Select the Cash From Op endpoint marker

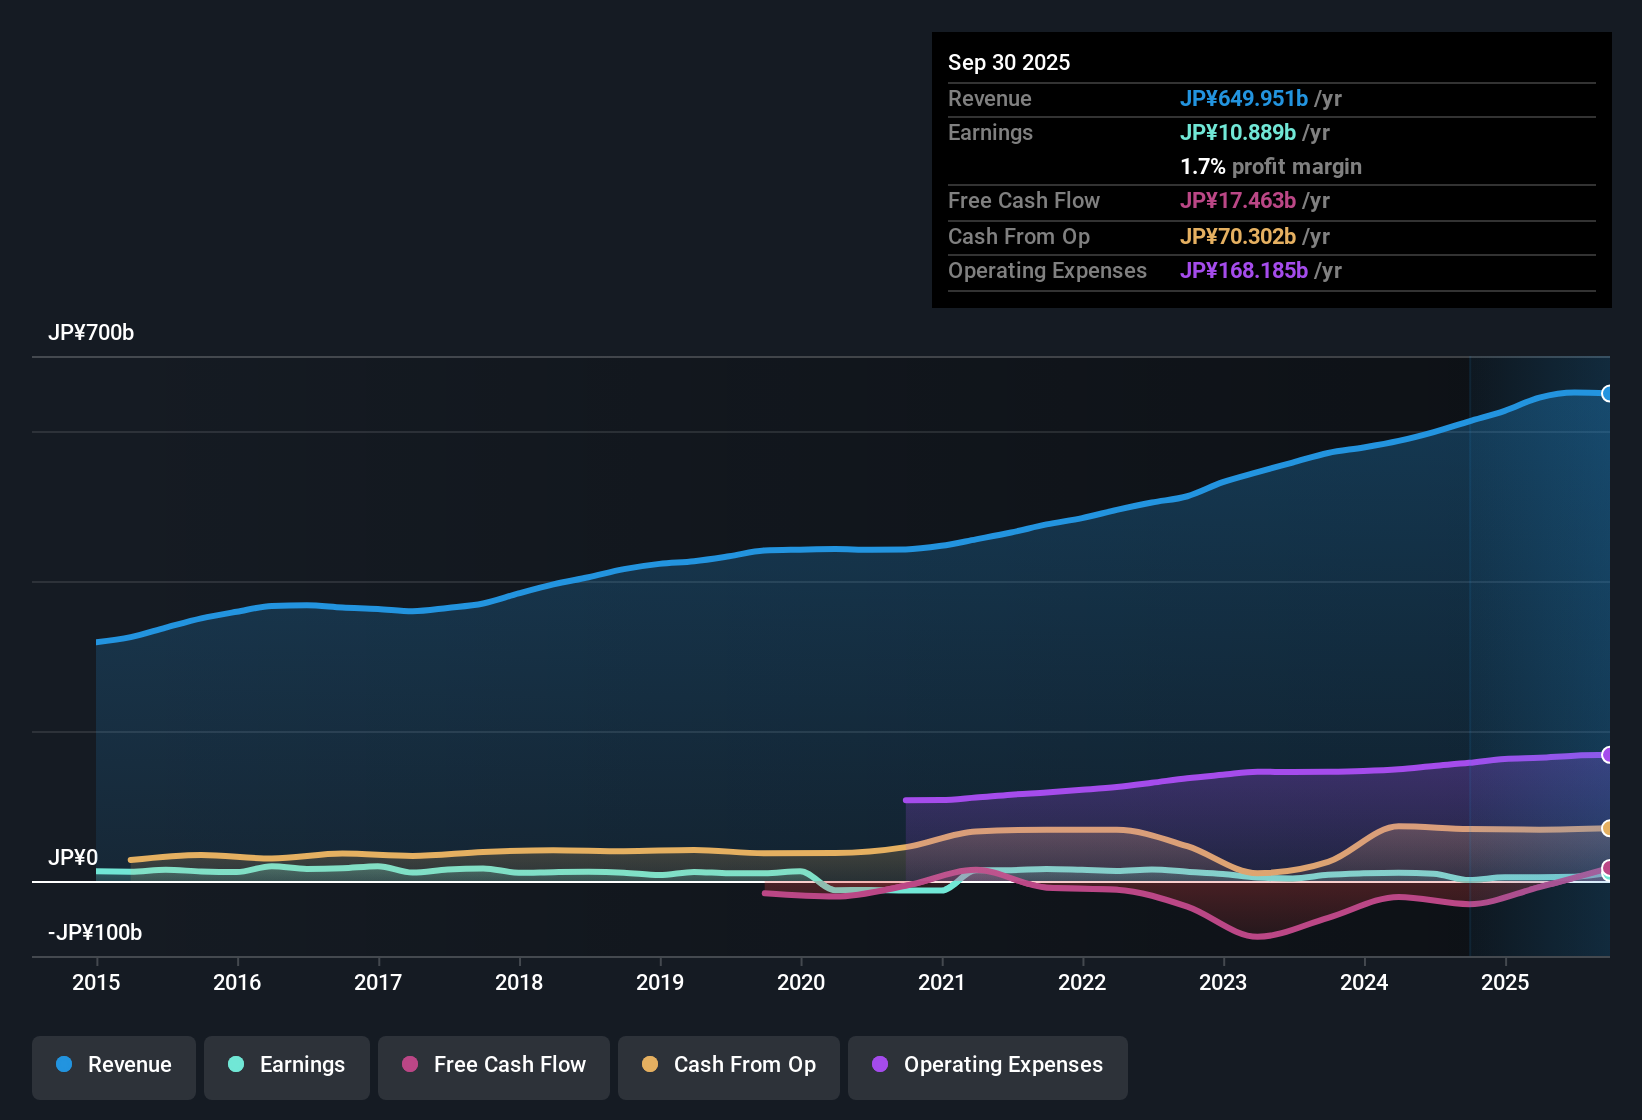[1607, 828]
